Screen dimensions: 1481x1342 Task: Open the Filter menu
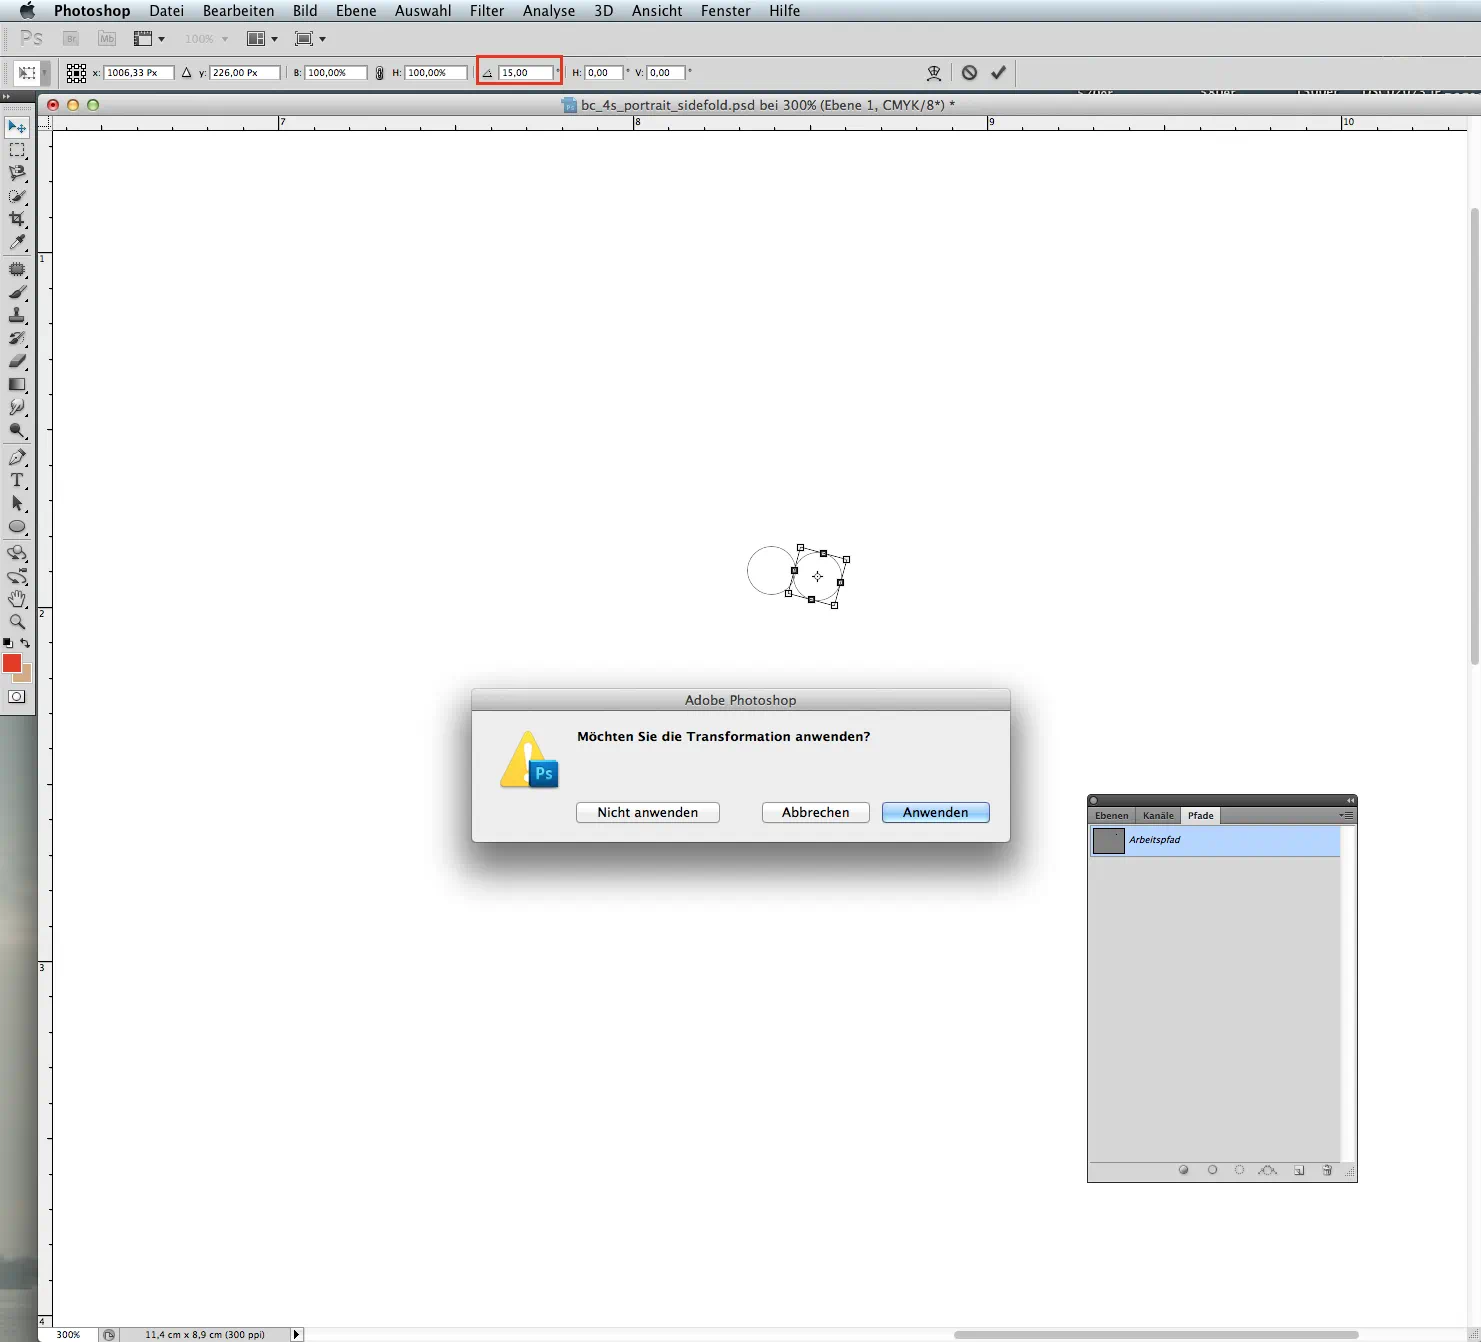[x=487, y=11]
